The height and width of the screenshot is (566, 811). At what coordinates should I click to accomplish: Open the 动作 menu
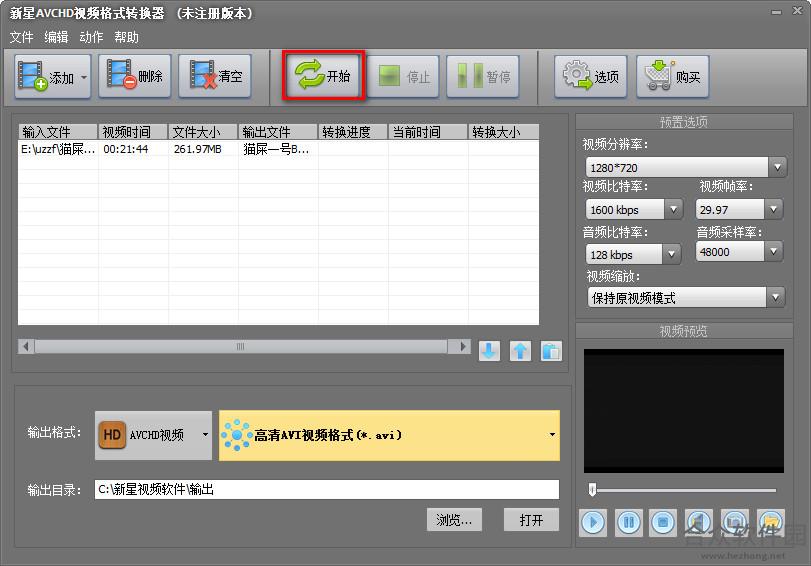point(91,37)
